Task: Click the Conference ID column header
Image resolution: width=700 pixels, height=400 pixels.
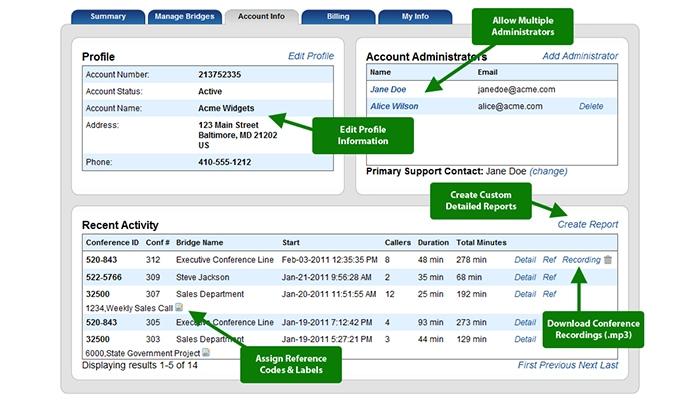Action: coord(112,242)
